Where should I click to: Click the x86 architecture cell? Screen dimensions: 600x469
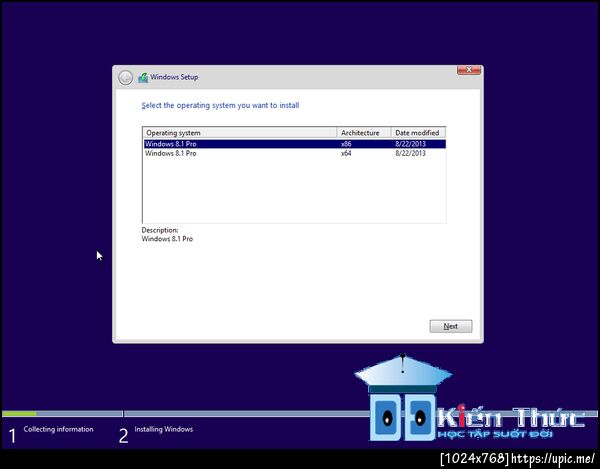pos(346,144)
